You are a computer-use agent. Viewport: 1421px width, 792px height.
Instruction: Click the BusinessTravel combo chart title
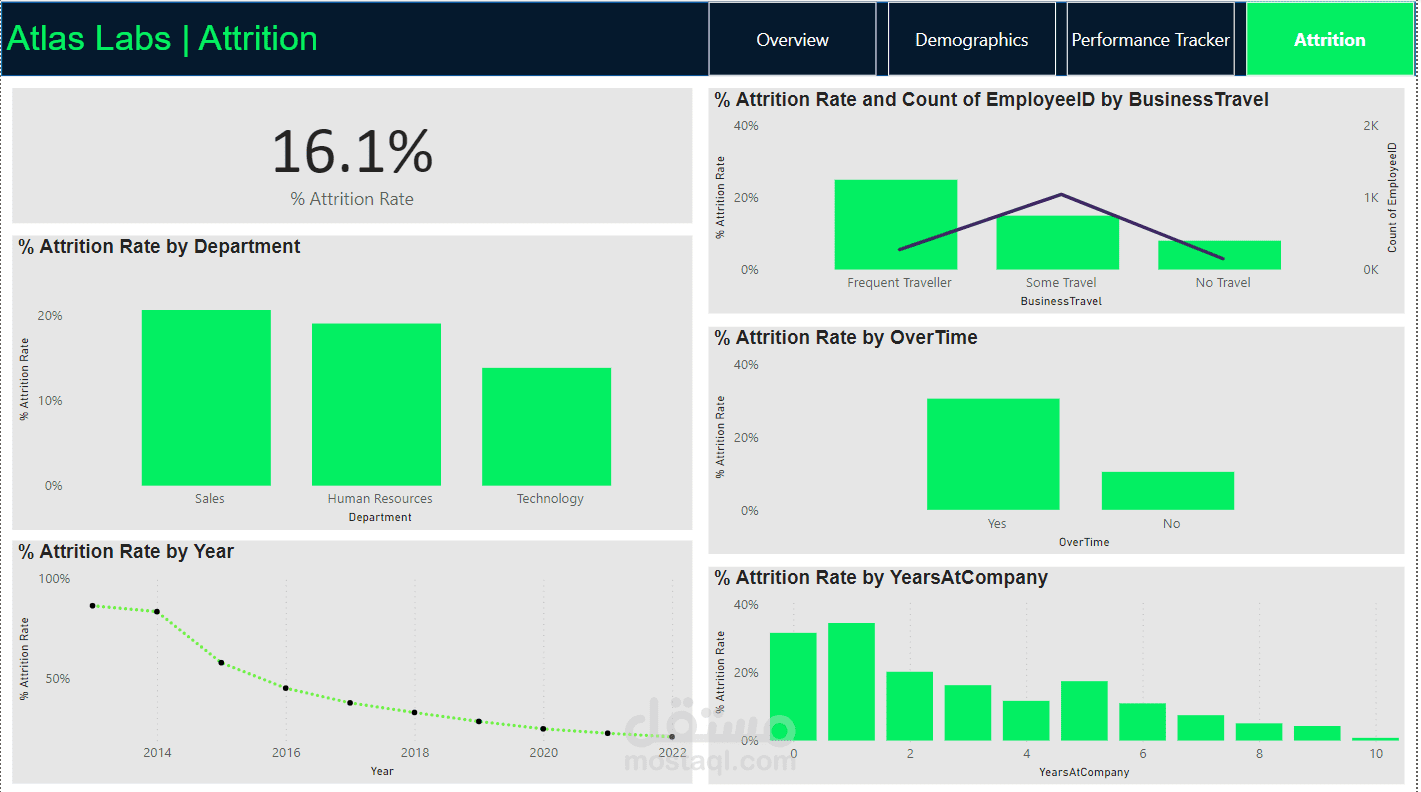pyautogui.click(x=992, y=99)
